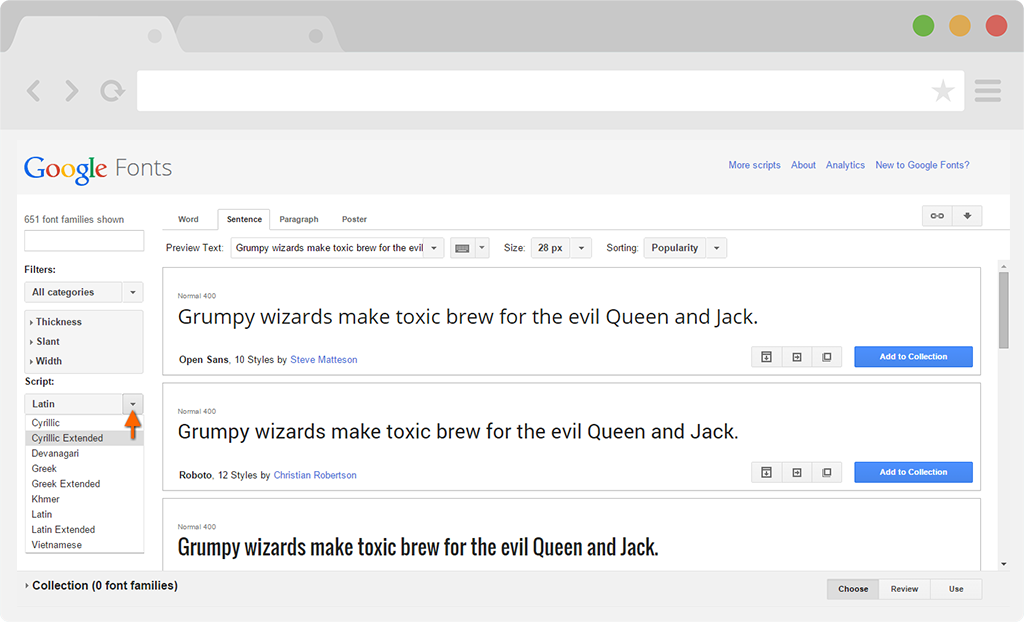Select Cyrillic from the script list
The image size is (1024, 626).
pos(84,423)
